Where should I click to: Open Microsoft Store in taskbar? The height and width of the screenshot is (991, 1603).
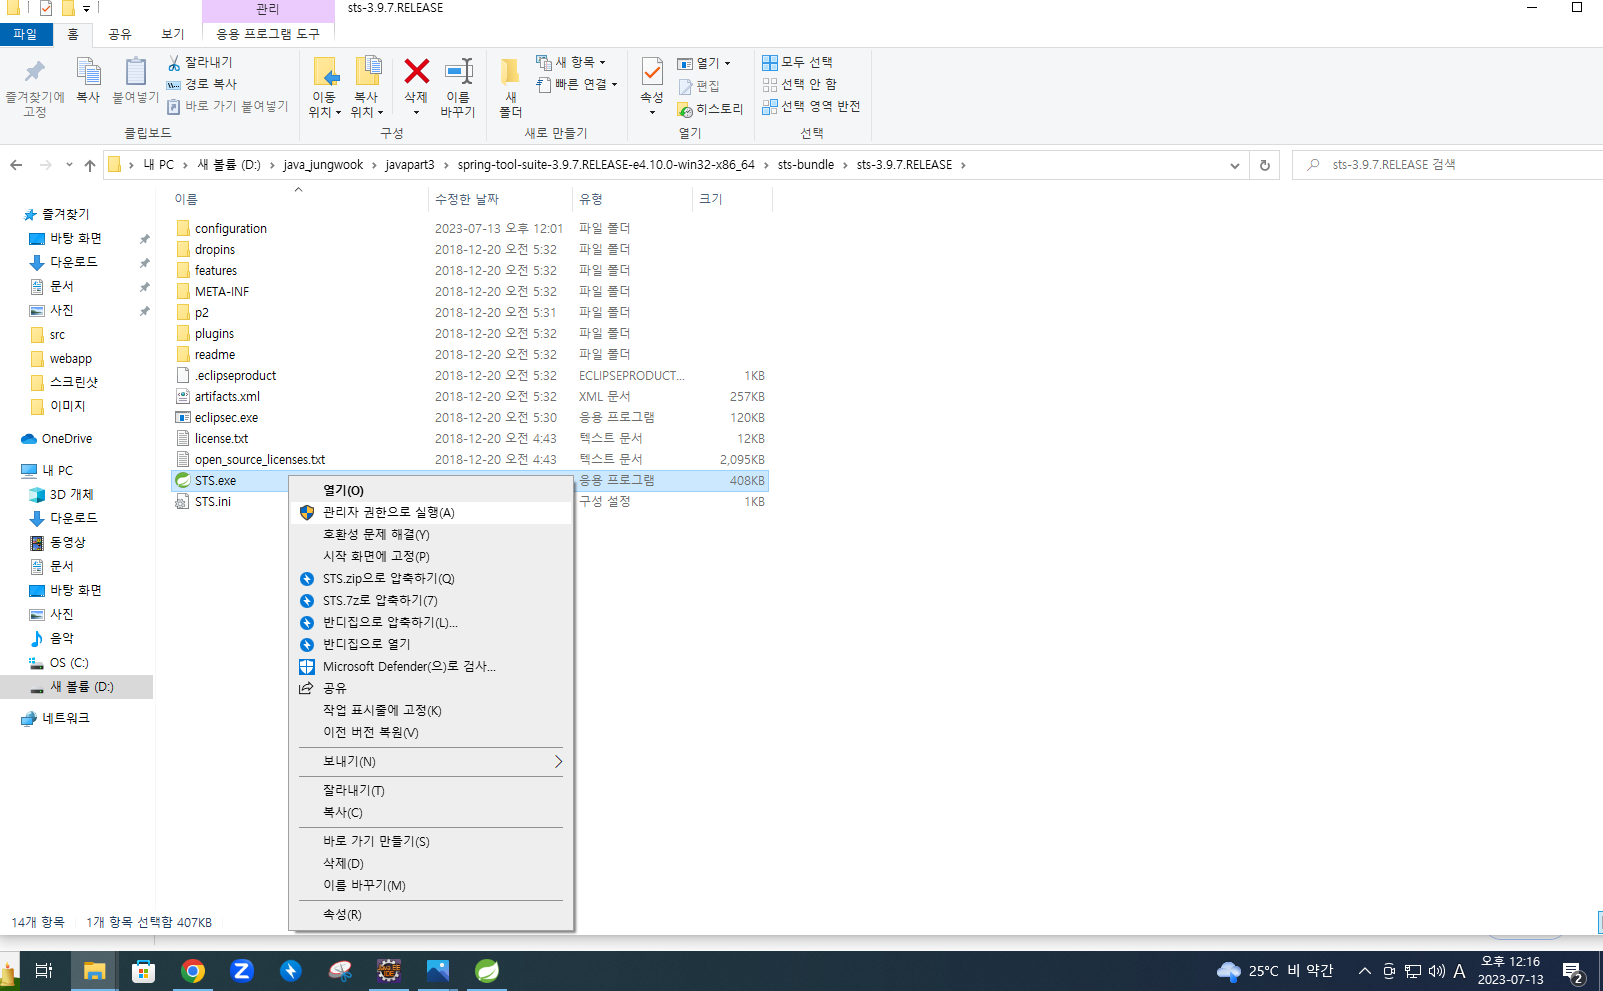[144, 970]
